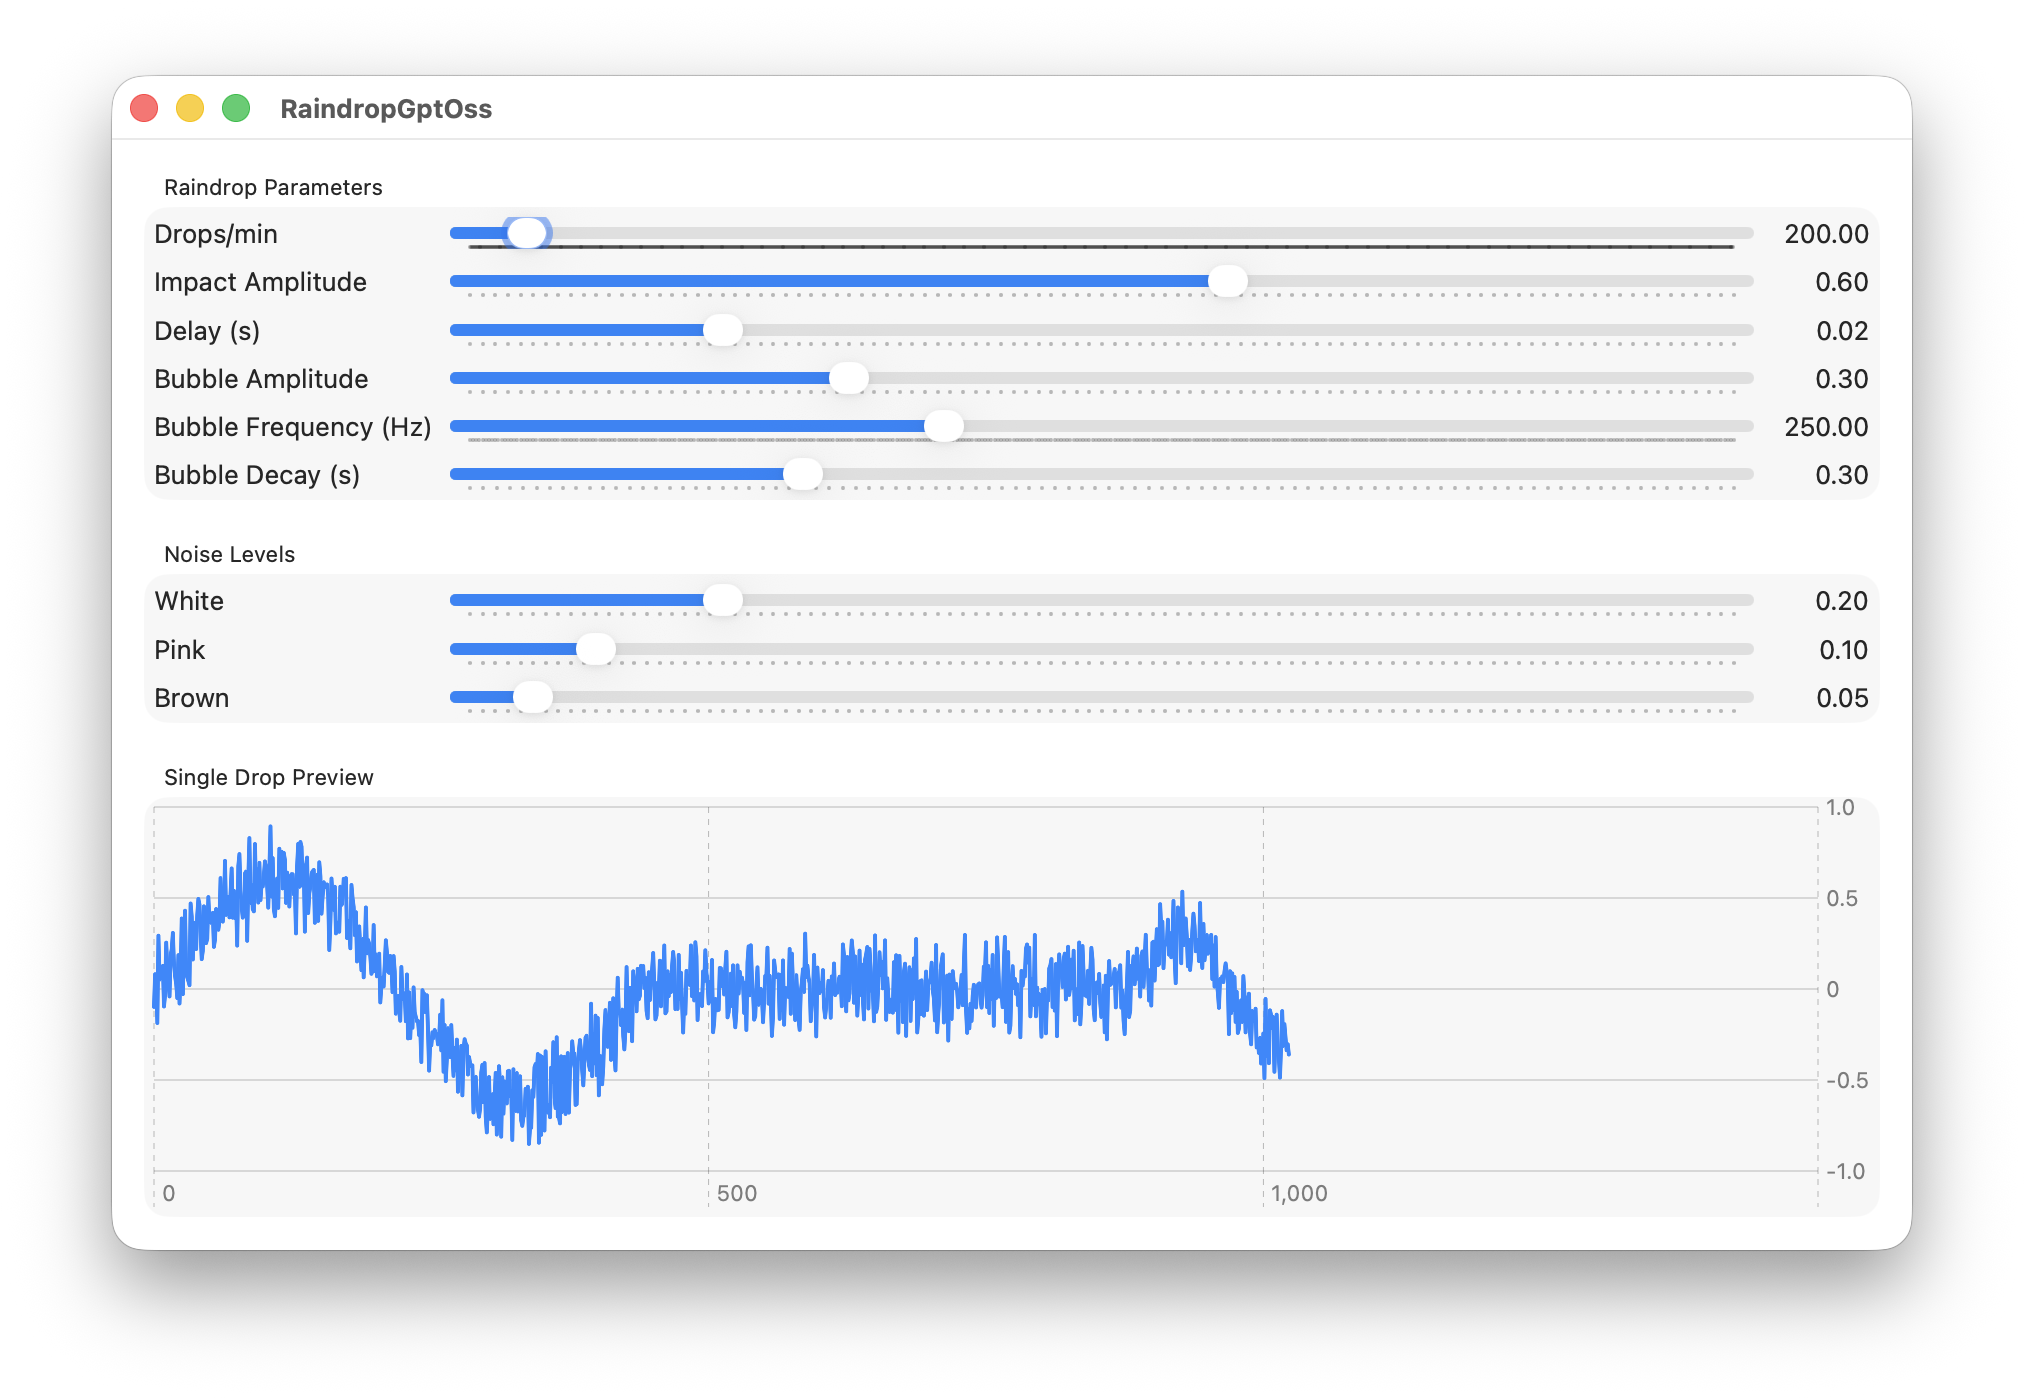2024x1398 pixels.
Task: Click the Delay (s) slider knob
Action: coord(722,330)
